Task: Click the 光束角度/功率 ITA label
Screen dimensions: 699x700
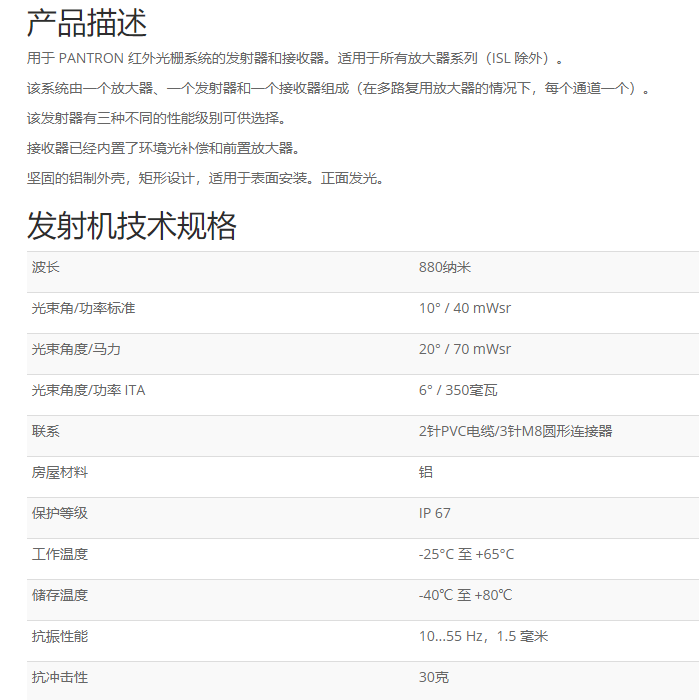Action: point(88,390)
